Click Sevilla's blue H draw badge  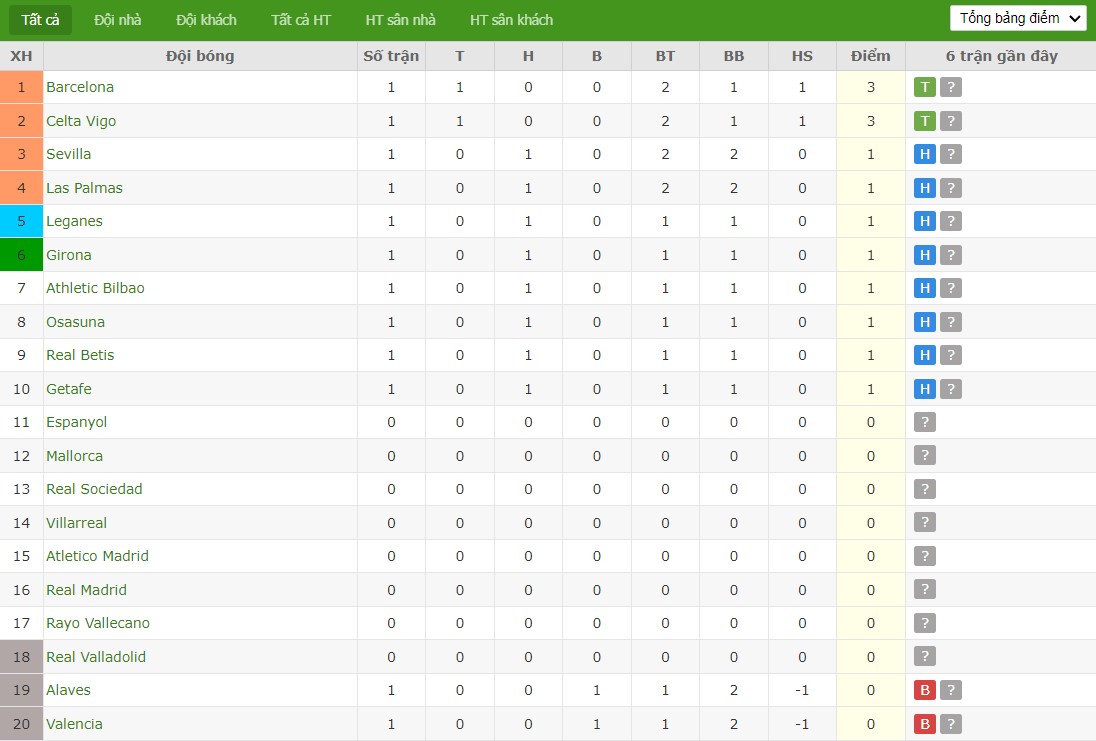click(x=925, y=154)
